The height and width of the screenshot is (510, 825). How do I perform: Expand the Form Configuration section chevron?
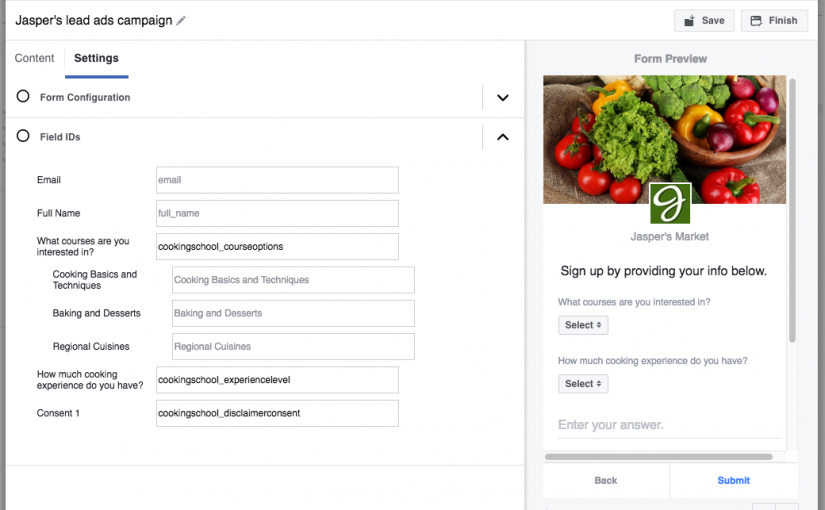coord(503,97)
